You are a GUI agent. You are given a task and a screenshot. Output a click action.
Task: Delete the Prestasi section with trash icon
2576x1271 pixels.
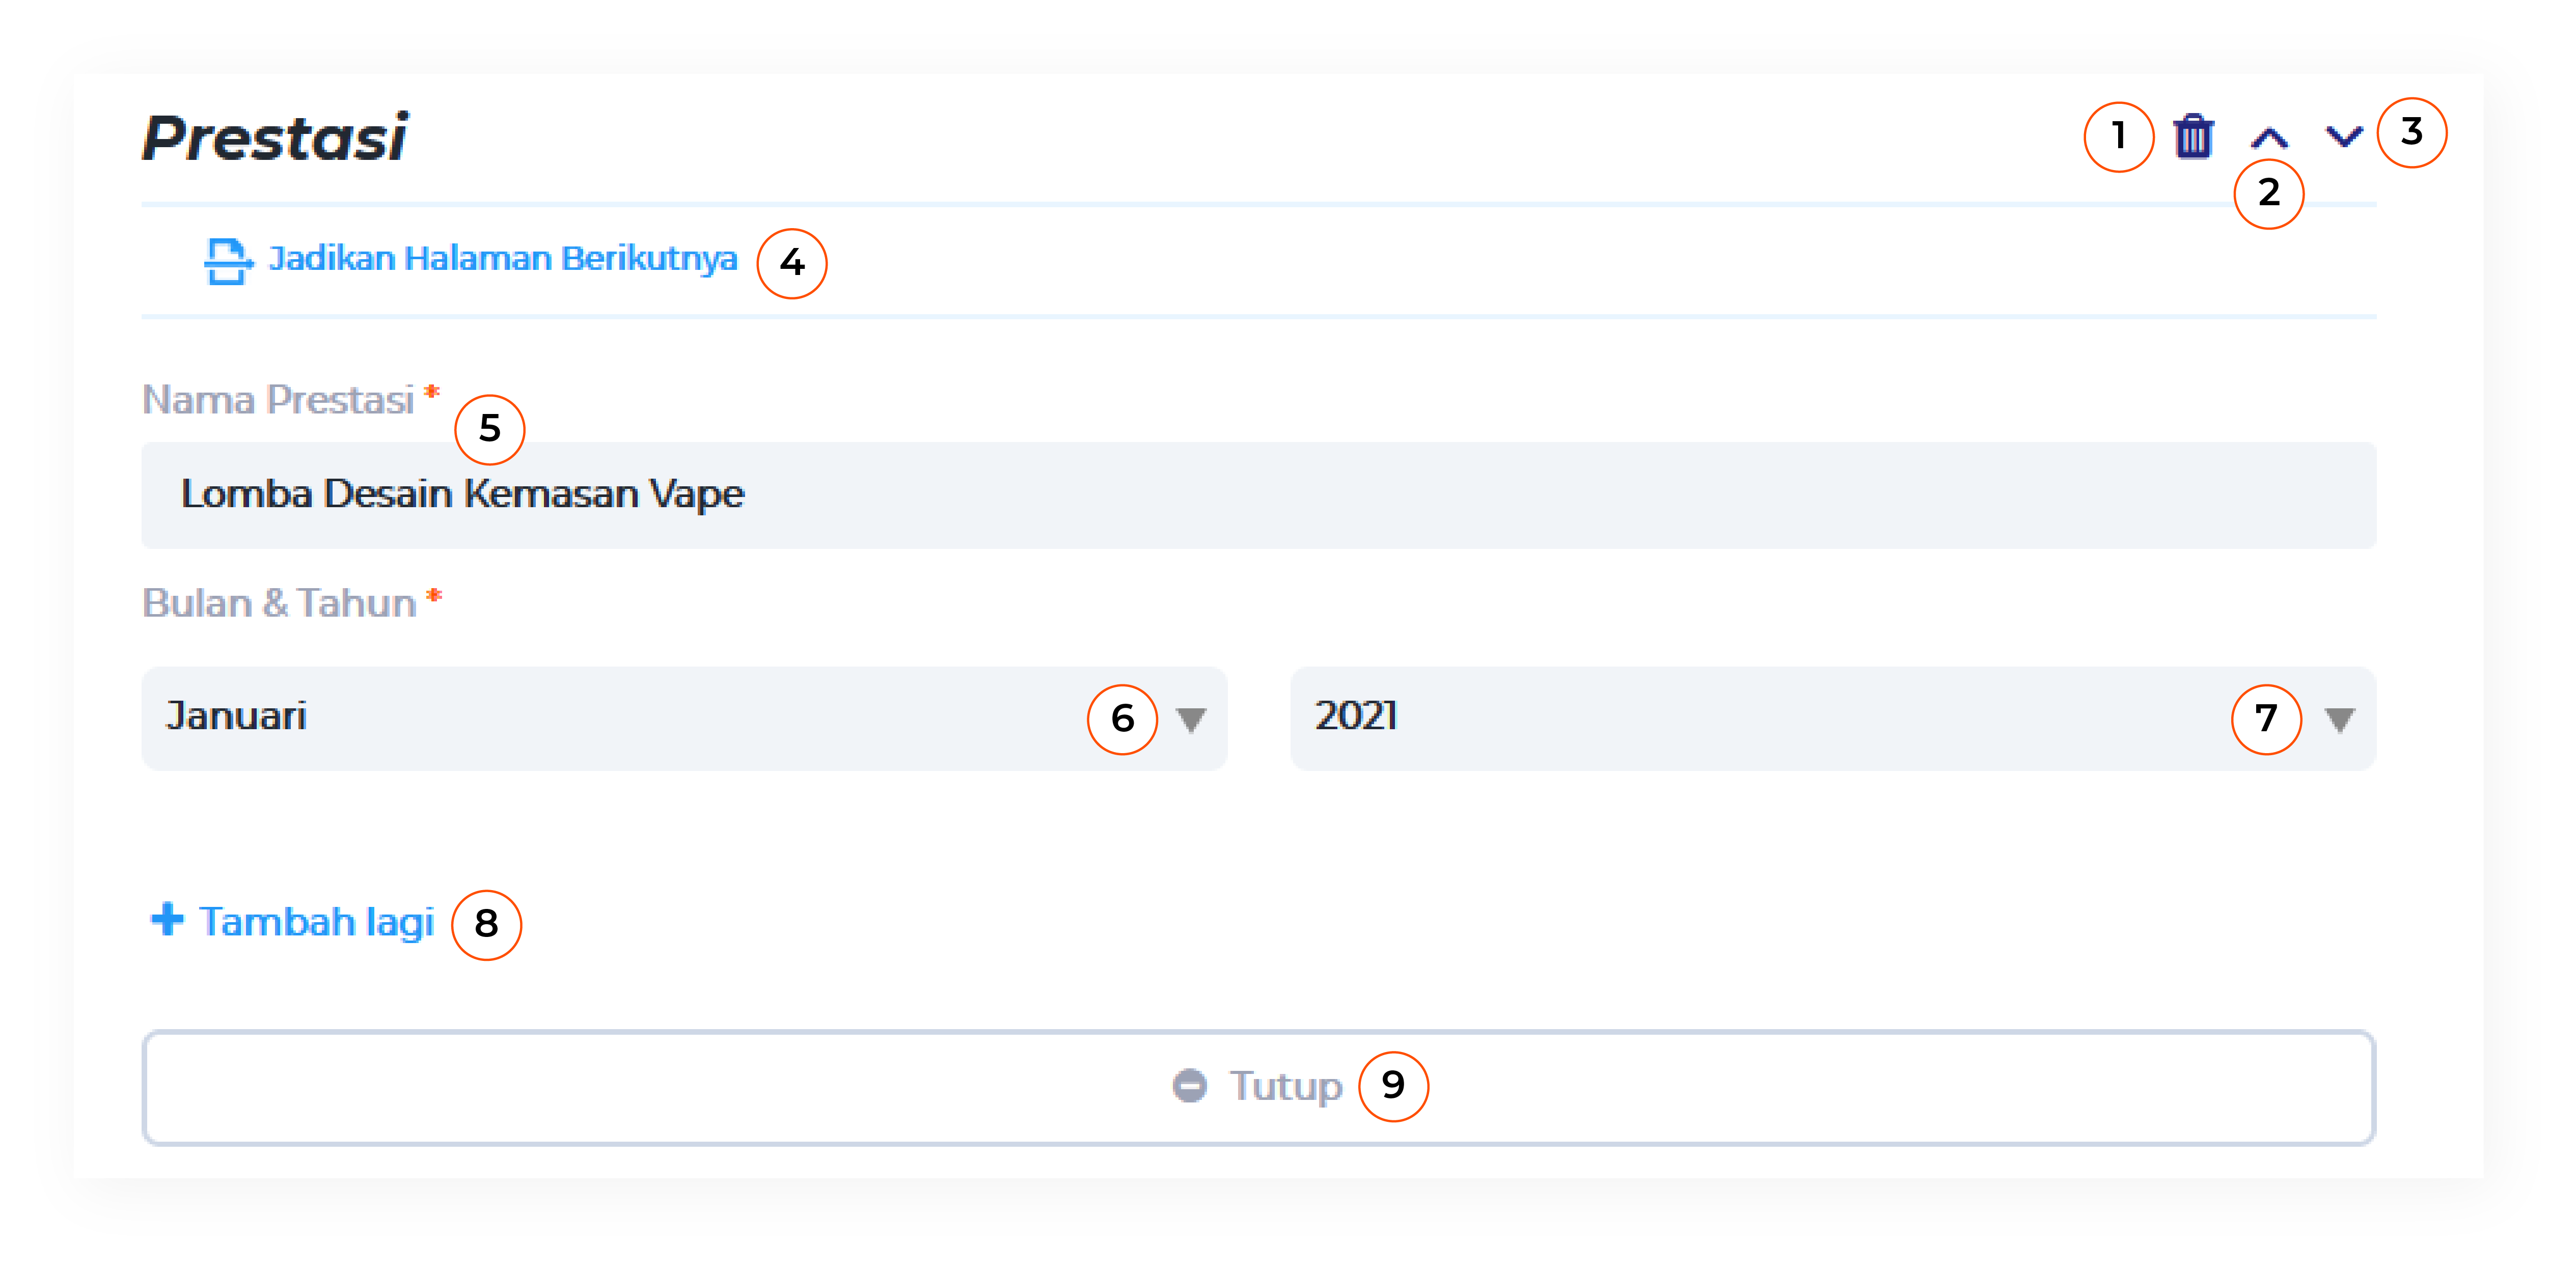[x=2193, y=137]
